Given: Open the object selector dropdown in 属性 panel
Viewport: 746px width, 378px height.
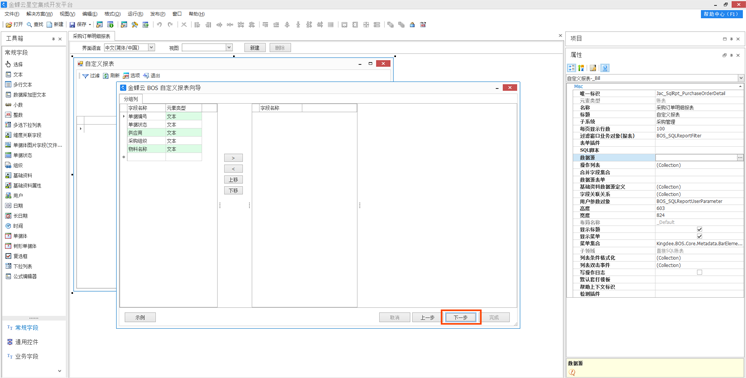Looking at the screenshot, I should tap(741, 78).
